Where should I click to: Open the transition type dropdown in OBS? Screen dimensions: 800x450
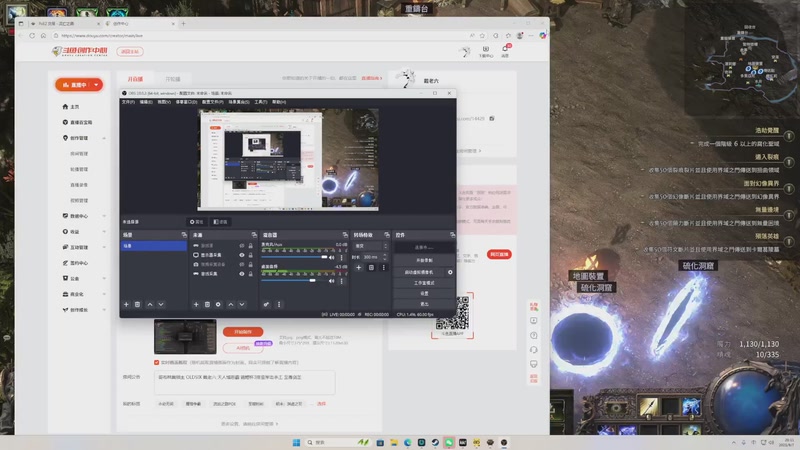coord(370,246)
